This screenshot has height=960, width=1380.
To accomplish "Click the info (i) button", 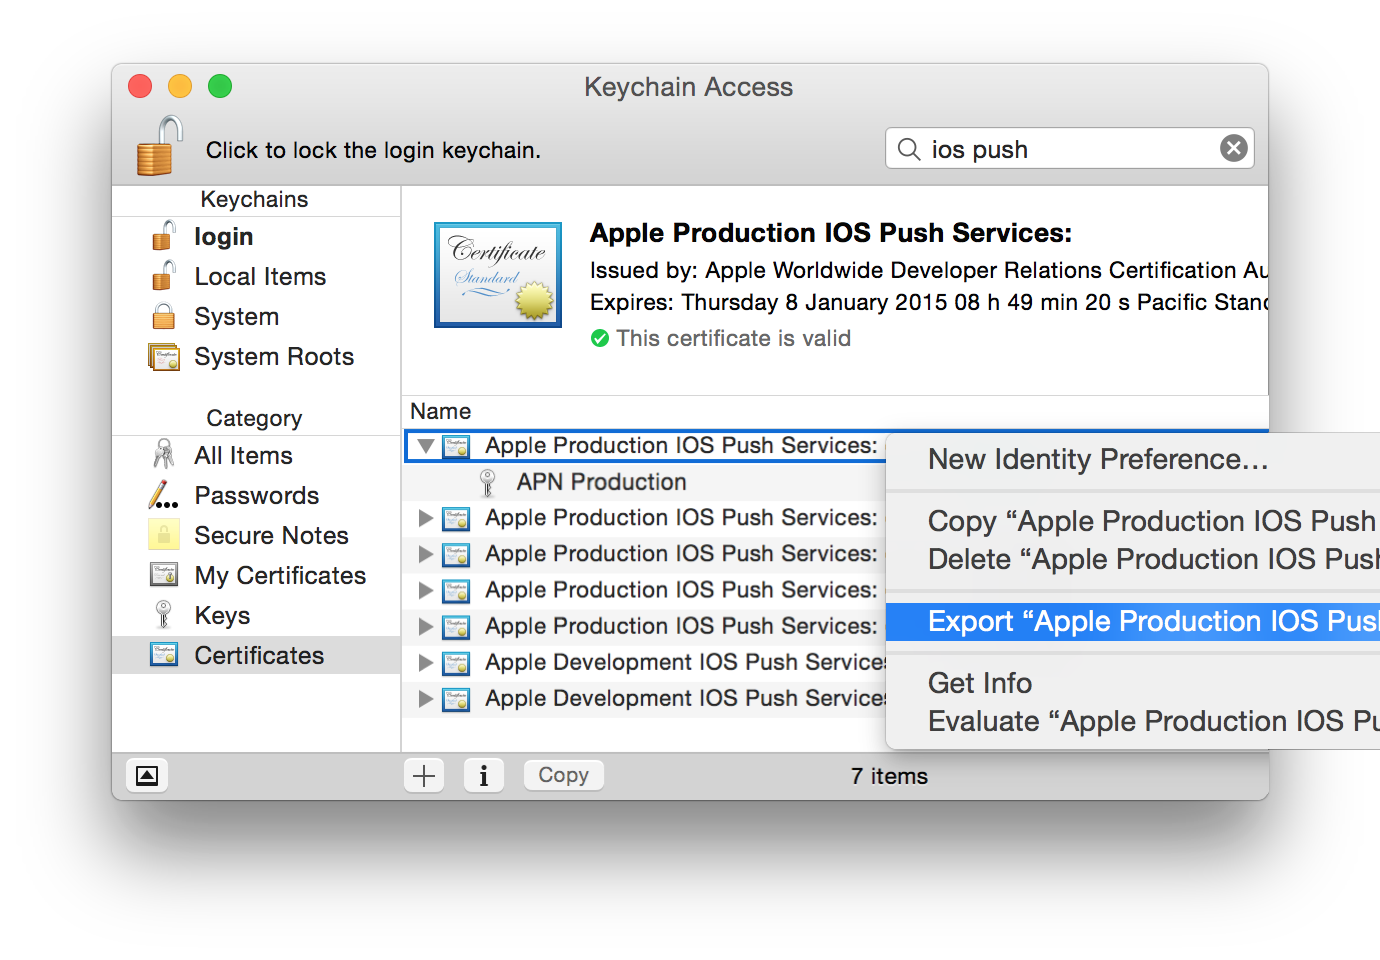I will click(484, 776).
